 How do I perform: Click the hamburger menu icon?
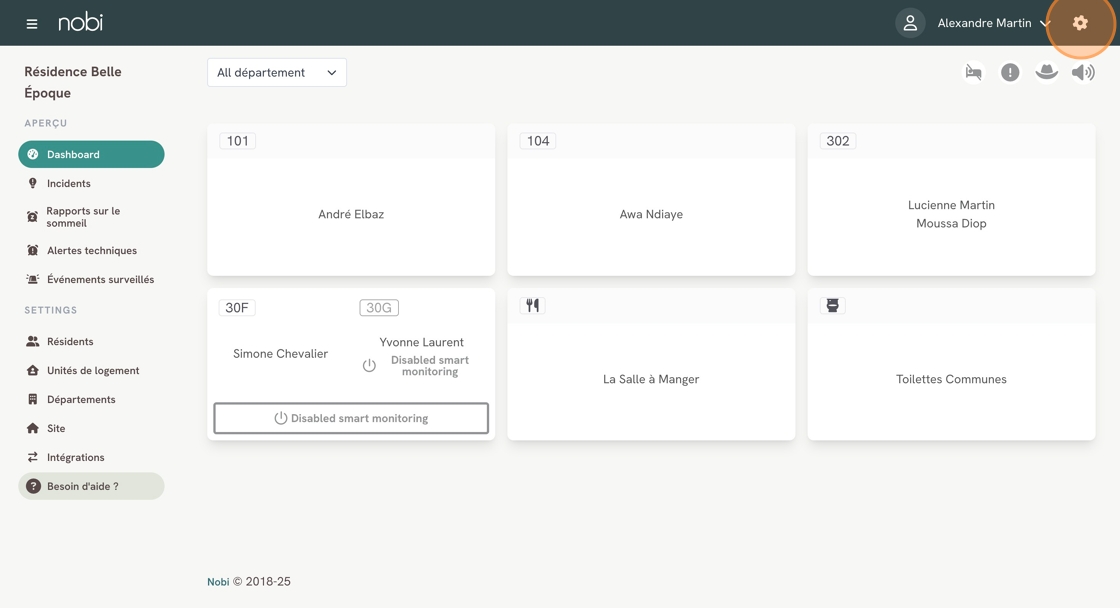(x=32, y=23)
